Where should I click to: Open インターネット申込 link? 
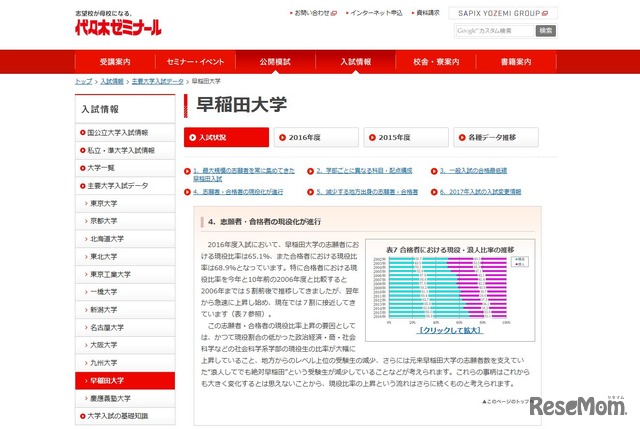point(374,13)
